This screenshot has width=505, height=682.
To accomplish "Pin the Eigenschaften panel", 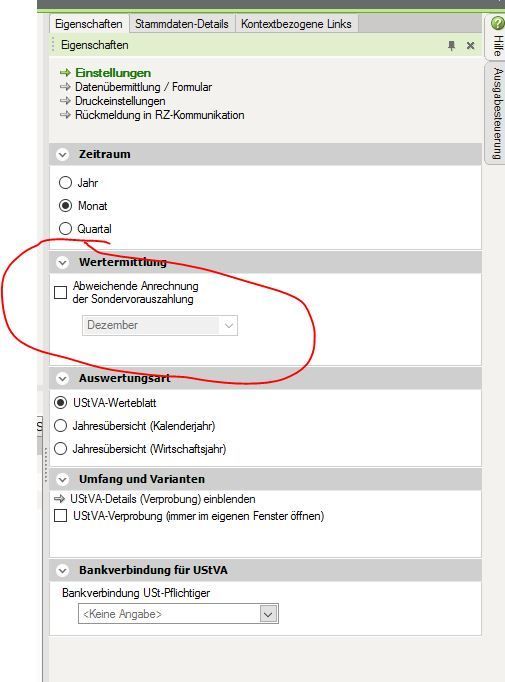I will click(x=451, y=45).
